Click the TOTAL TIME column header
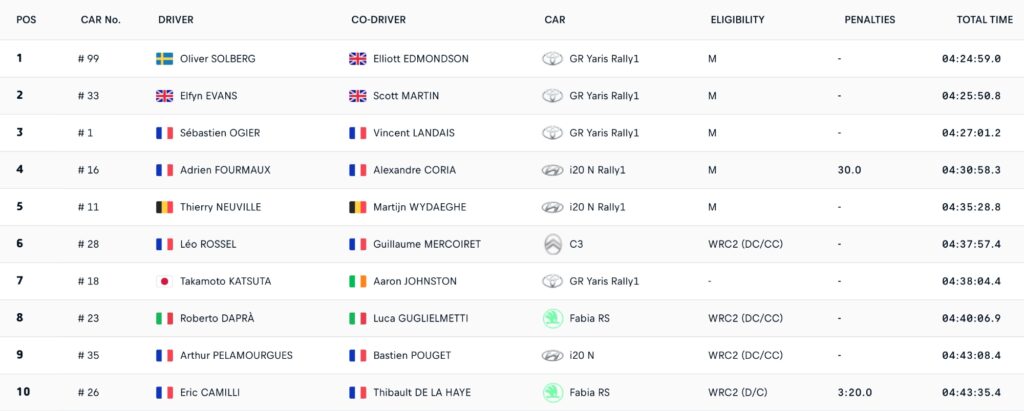This screenshot has height=411, width=1024. tap(984, 20)
